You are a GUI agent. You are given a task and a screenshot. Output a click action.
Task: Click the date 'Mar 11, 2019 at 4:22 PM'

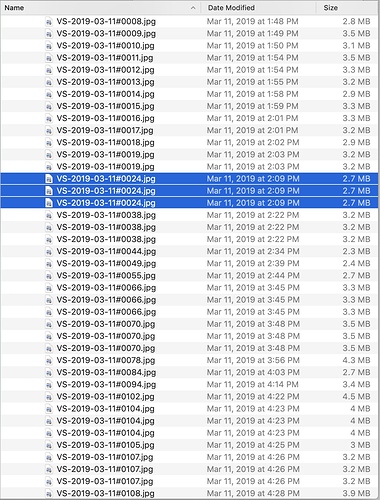click(253, 397)
